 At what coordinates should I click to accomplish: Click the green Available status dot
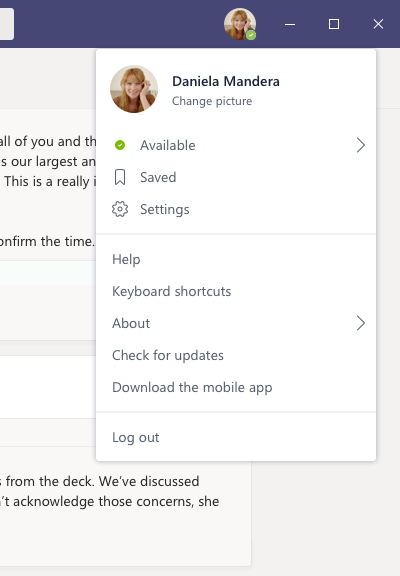tap(120, 145)
